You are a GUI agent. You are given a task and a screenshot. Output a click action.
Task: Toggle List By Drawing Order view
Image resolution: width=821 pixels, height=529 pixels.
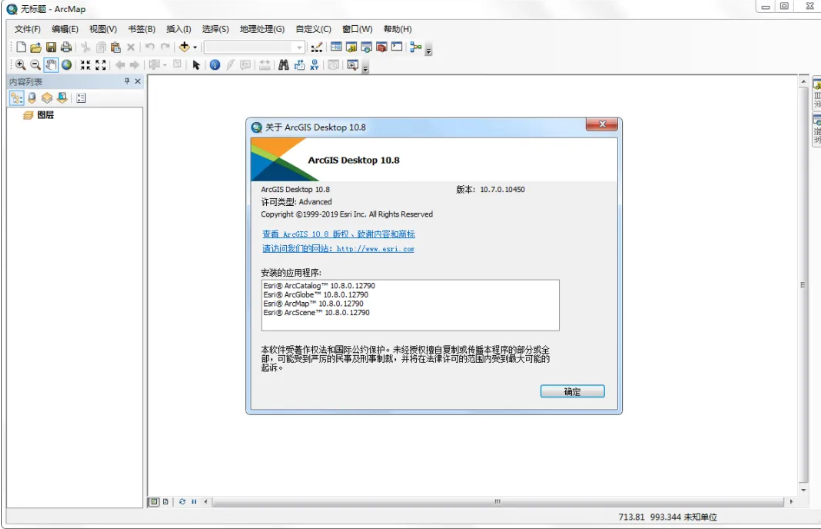pos(16,98)
